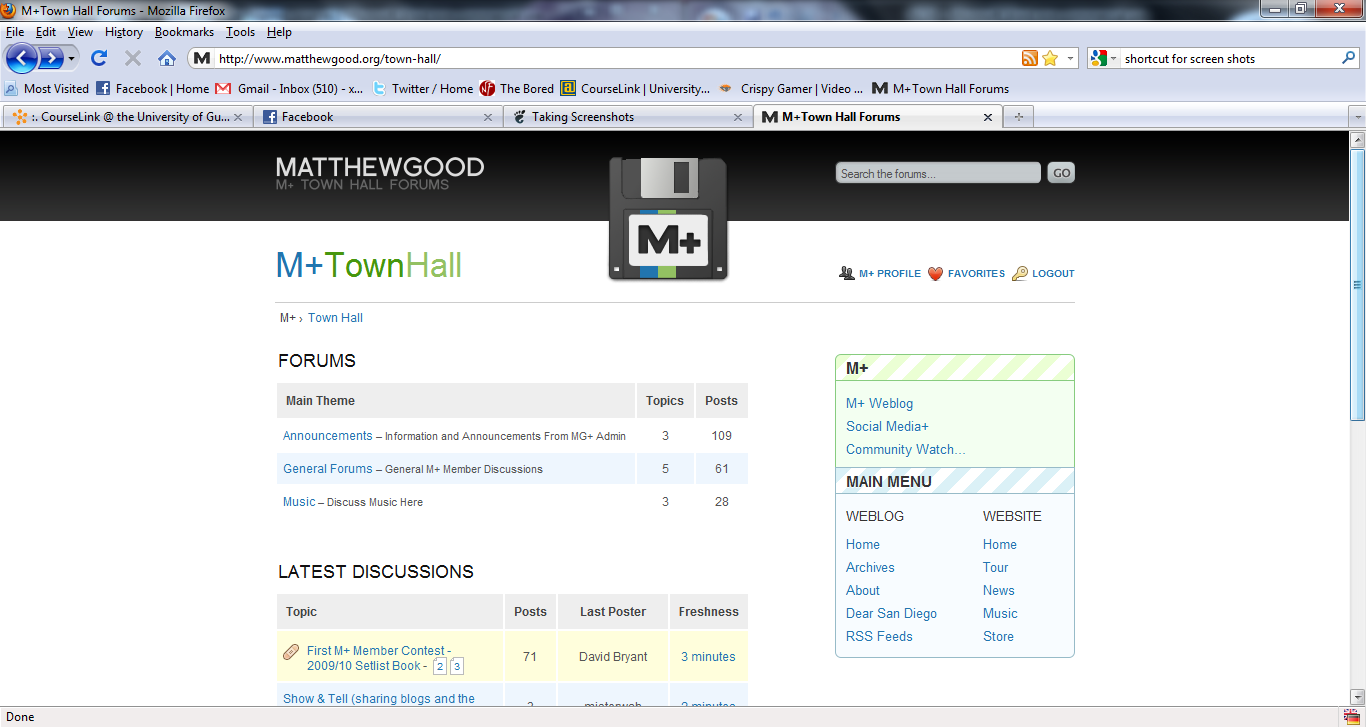Open the View menu
The image size is (1366, 728).
80,32
